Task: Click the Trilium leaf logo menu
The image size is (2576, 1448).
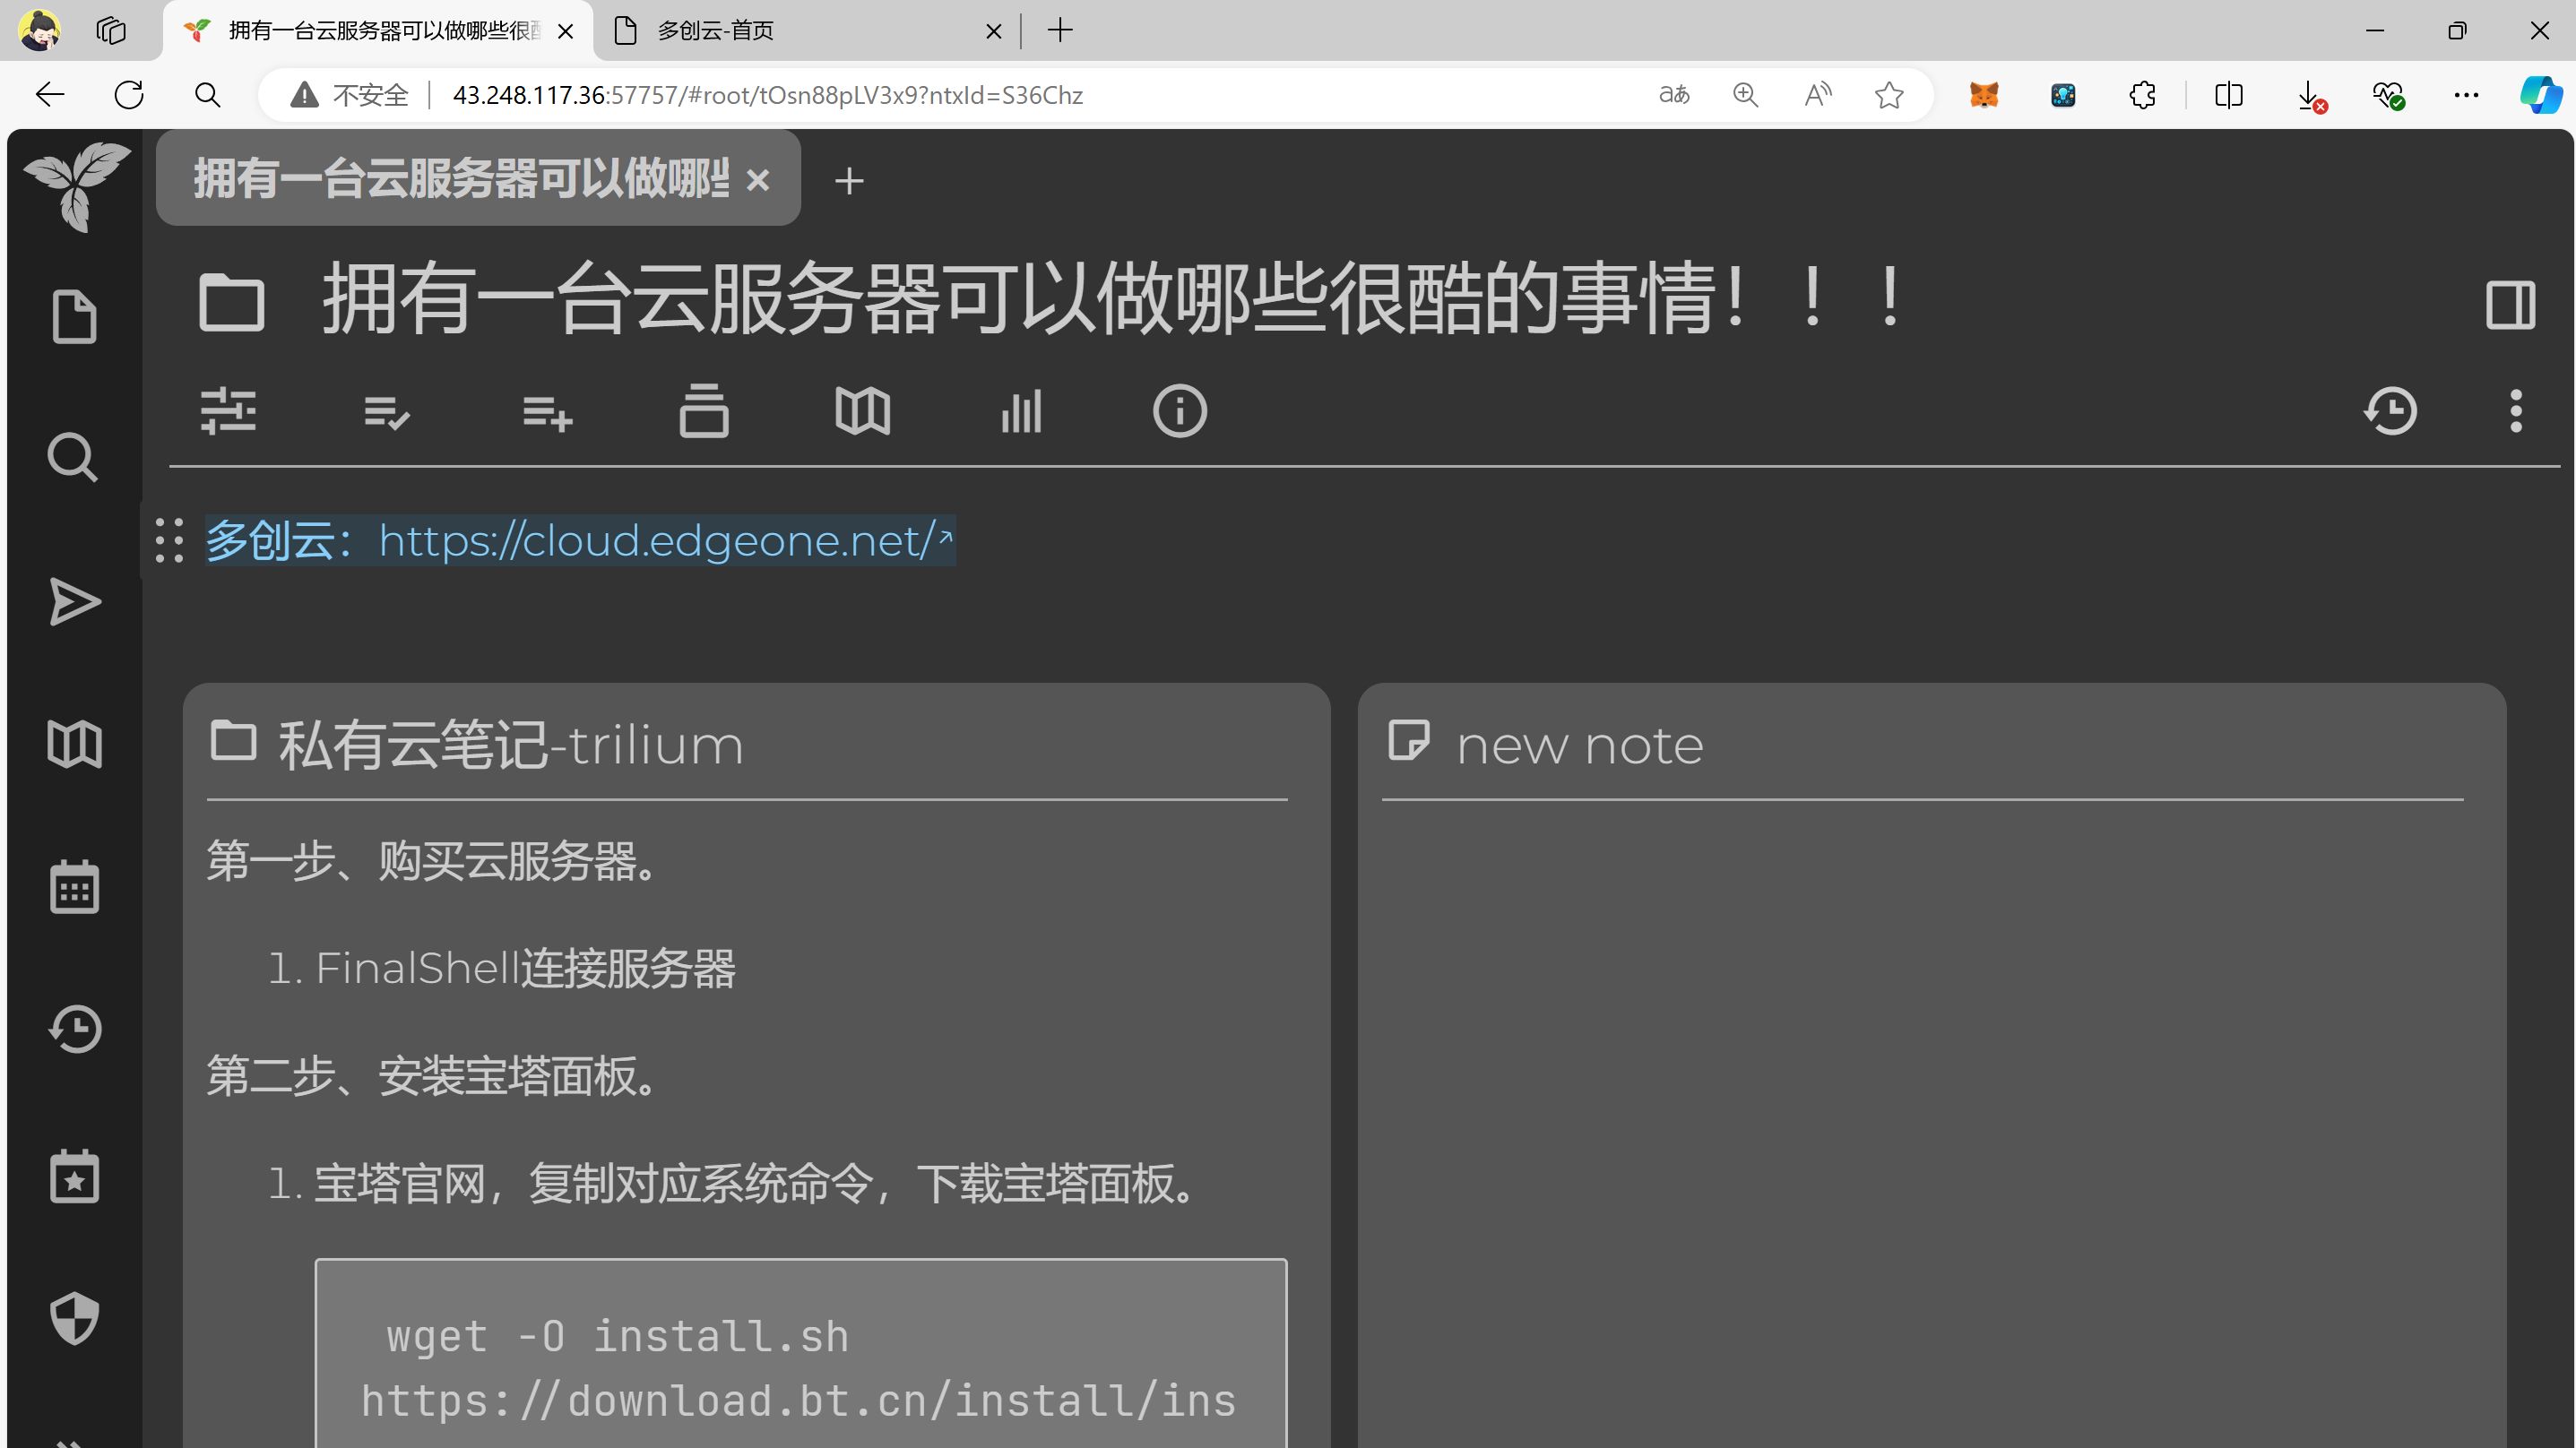Action: tap(76, 186)
